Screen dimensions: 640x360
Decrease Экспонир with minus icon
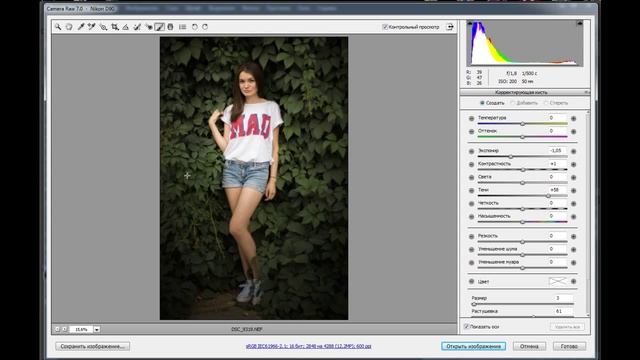[x=471, y=151]
